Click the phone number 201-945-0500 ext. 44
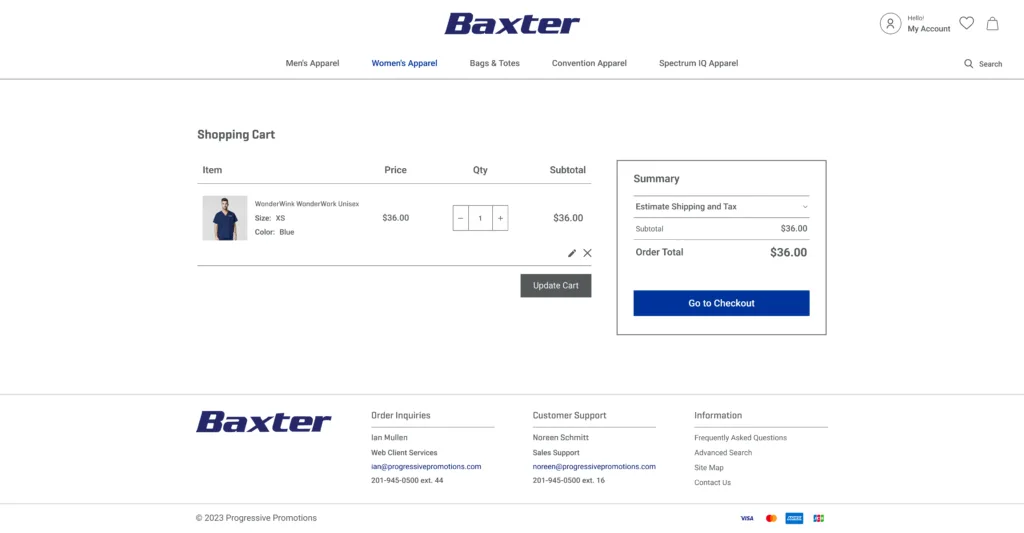Viewport: 1024px width, 533px height. [407, 480]
